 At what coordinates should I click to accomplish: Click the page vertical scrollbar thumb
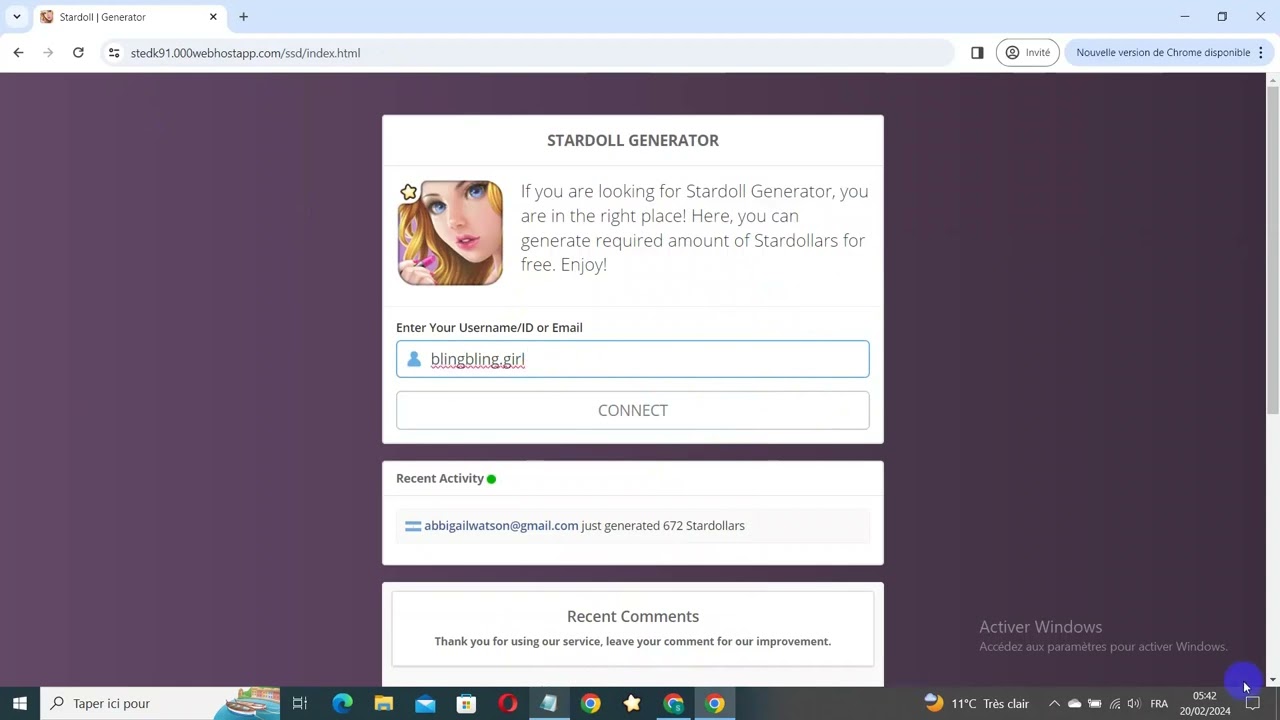click(x=1272, y=250)
